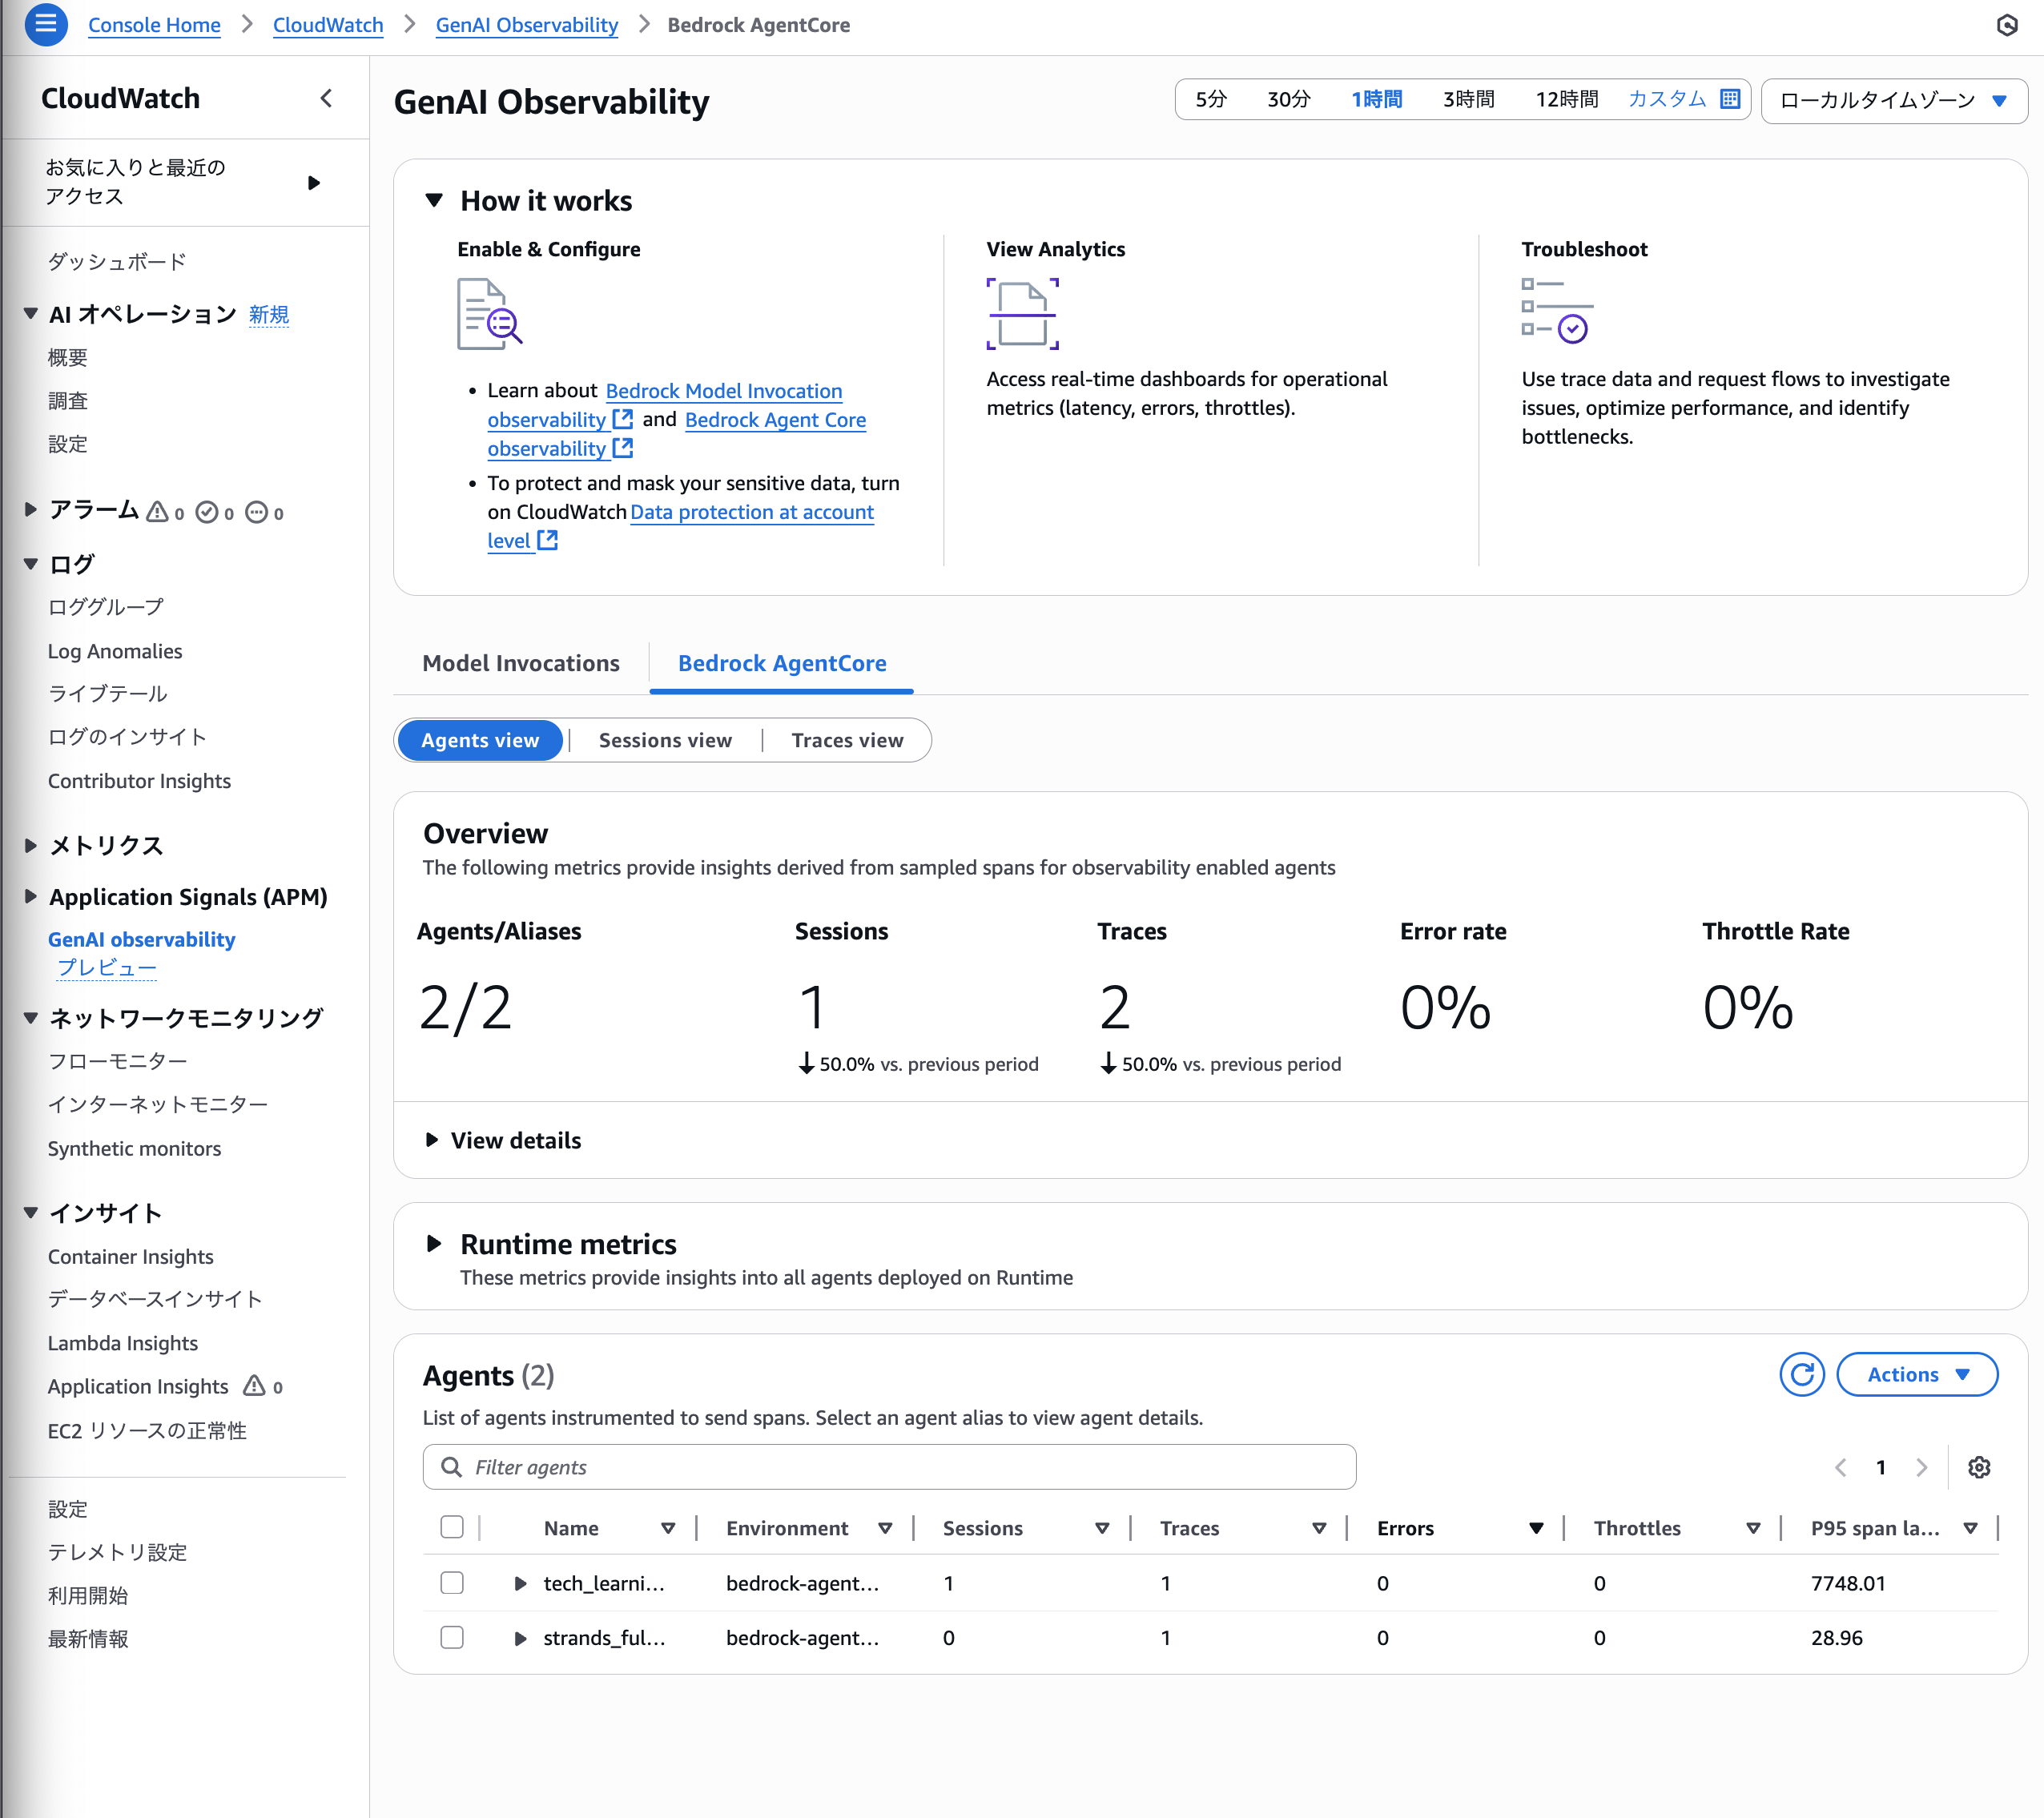
Task: Click the Enable & Configure document search icon
Action: (490, 313)
